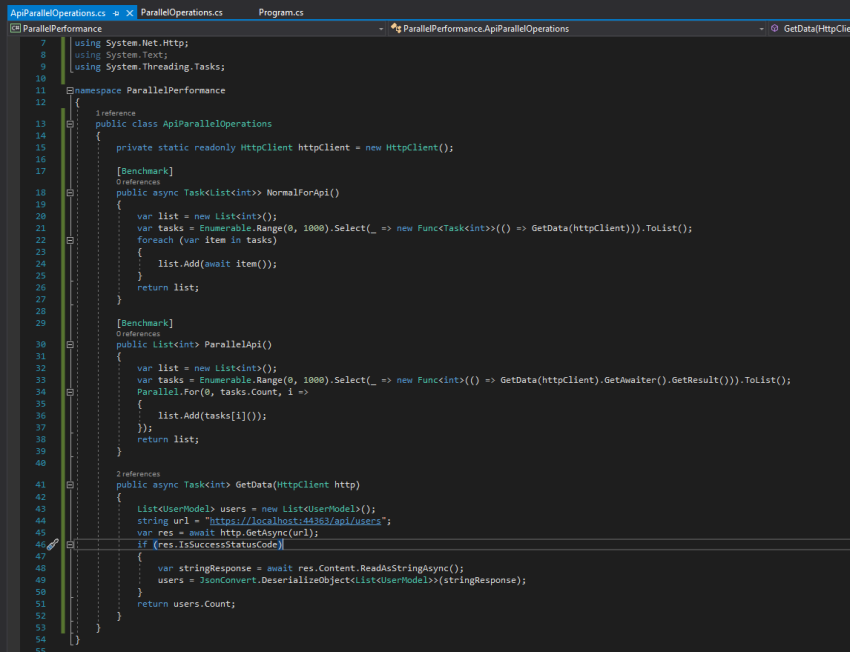Switch to the Program.cs tab
The image size is (850, 652).
281,12
